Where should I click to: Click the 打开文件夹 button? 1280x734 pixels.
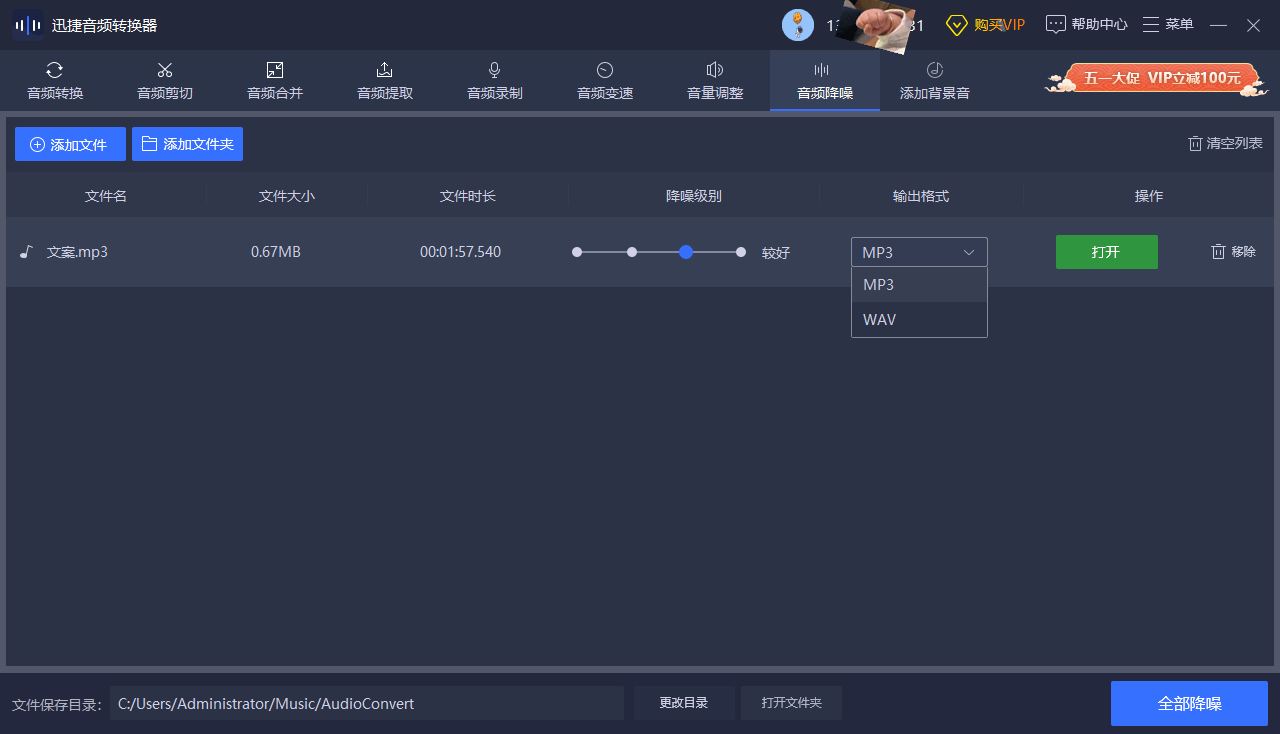[x=791, y=703]
